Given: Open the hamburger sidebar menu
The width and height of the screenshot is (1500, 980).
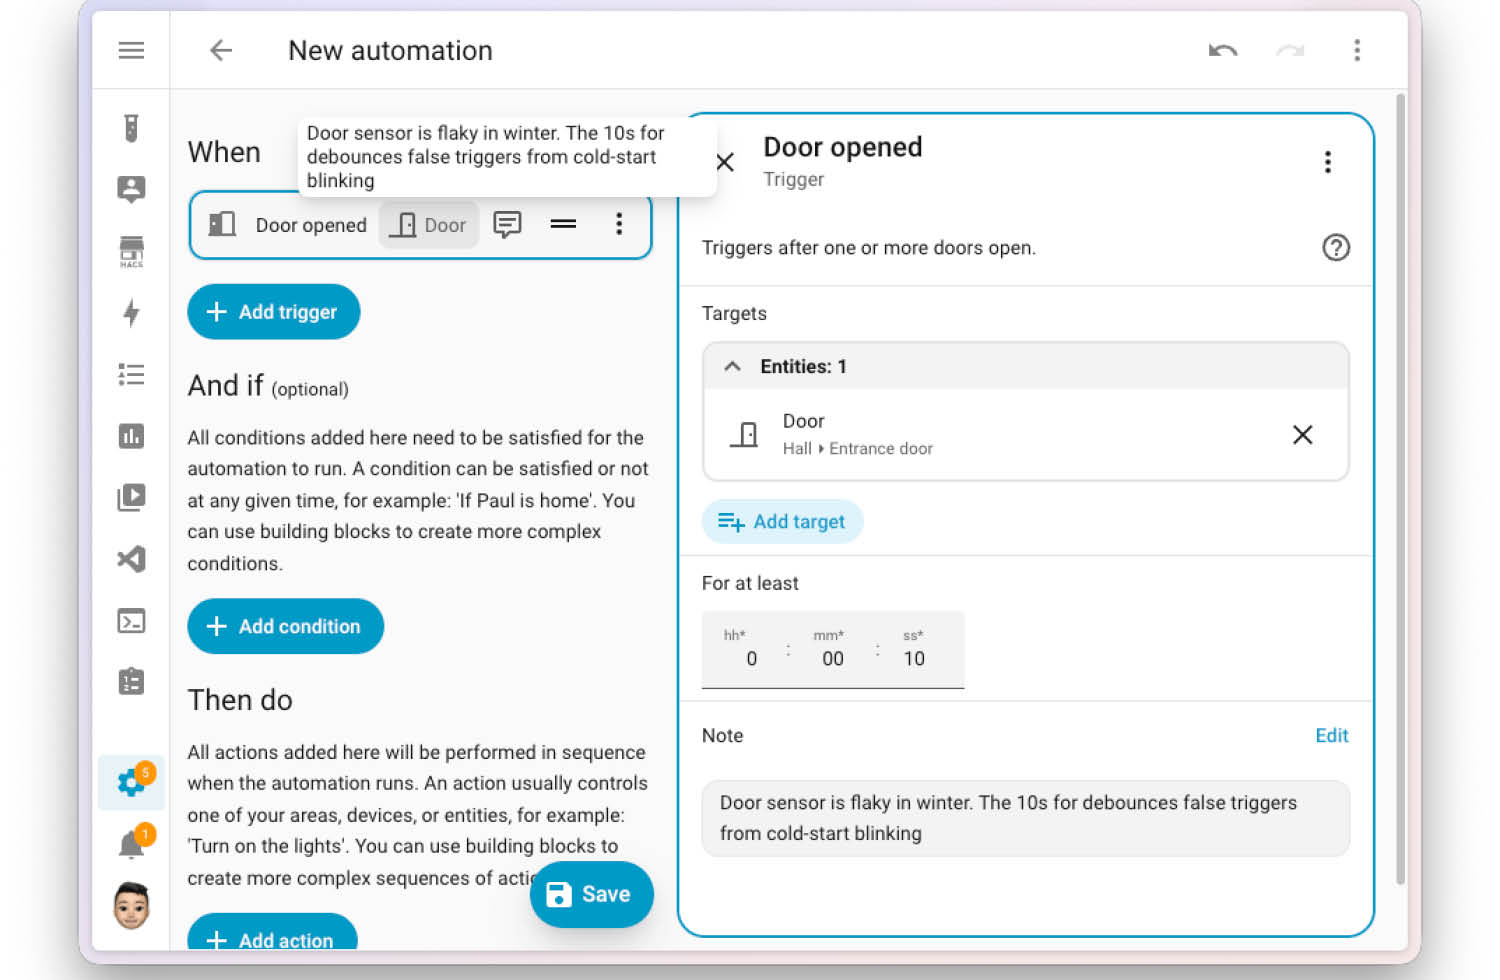Looking at the screenshot, I should [x=131, y=50].
